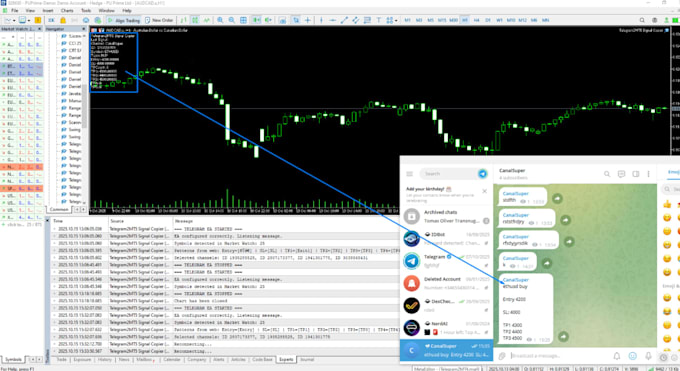Select the Fibonacci retracement tool
This screenshot has height=371, width=680.
[367, 20]
